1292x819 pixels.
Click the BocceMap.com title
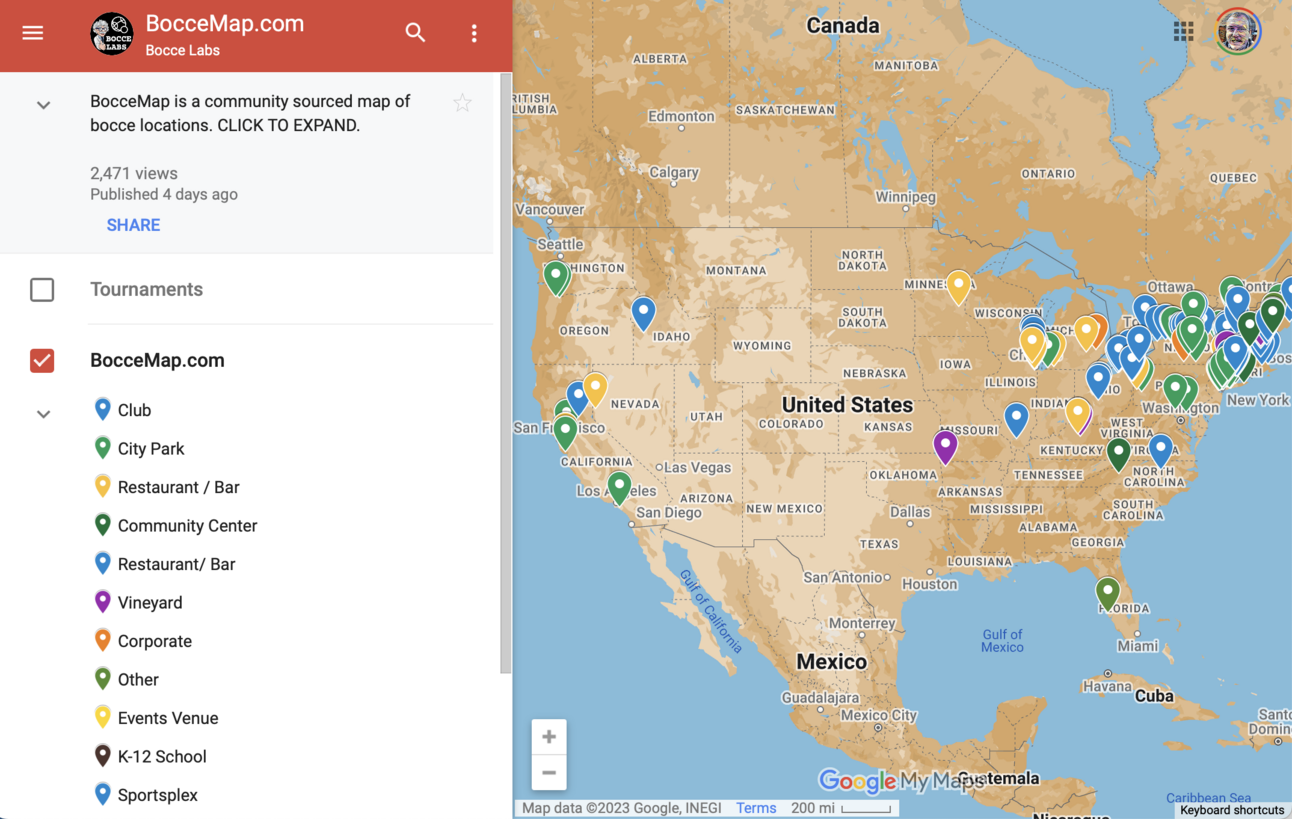pyautogui.click(x=224, y=23)
